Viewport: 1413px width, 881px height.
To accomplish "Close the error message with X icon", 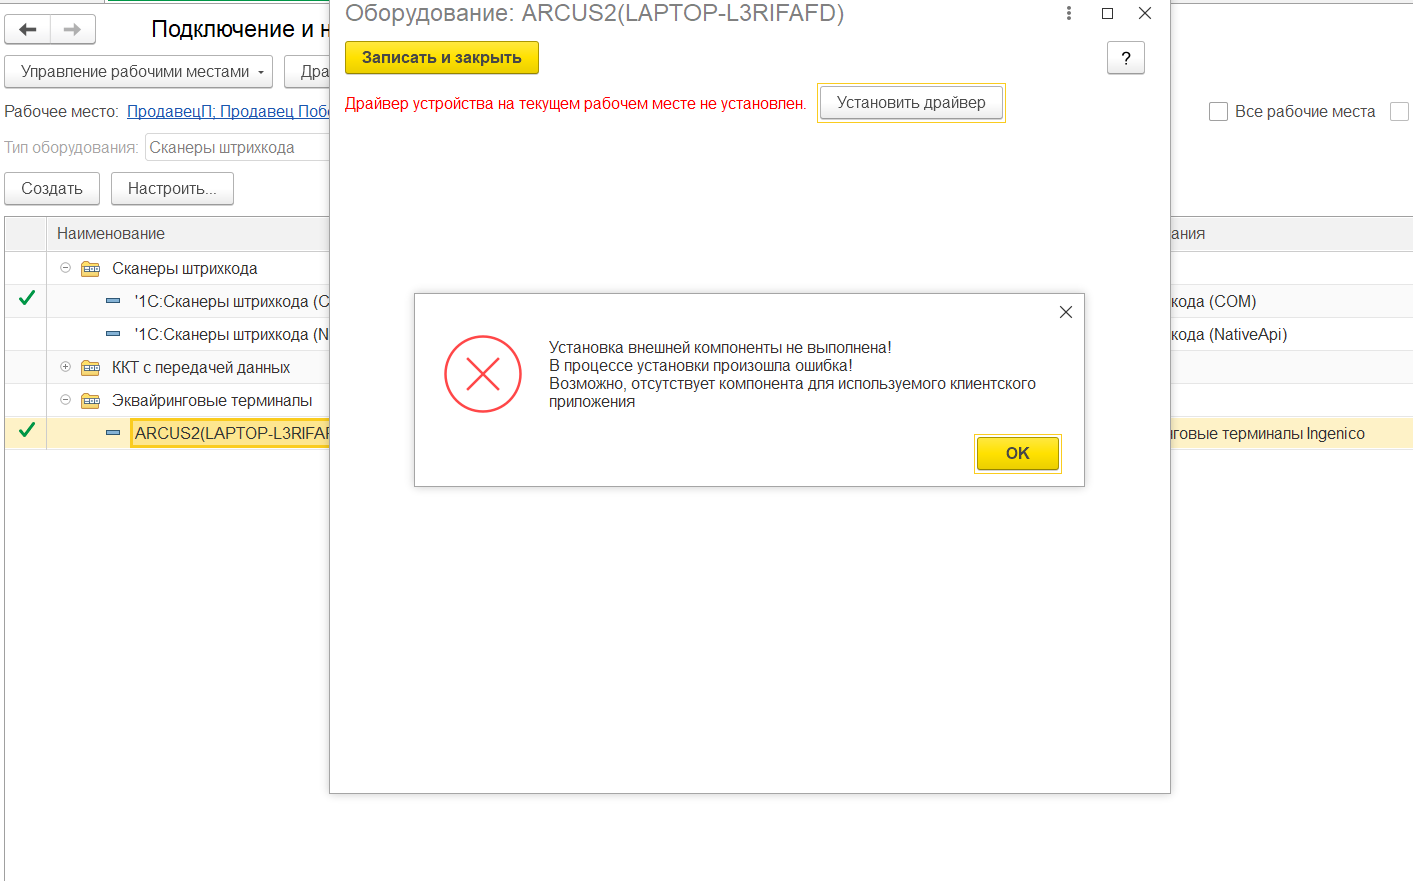I will [1066, 312].
